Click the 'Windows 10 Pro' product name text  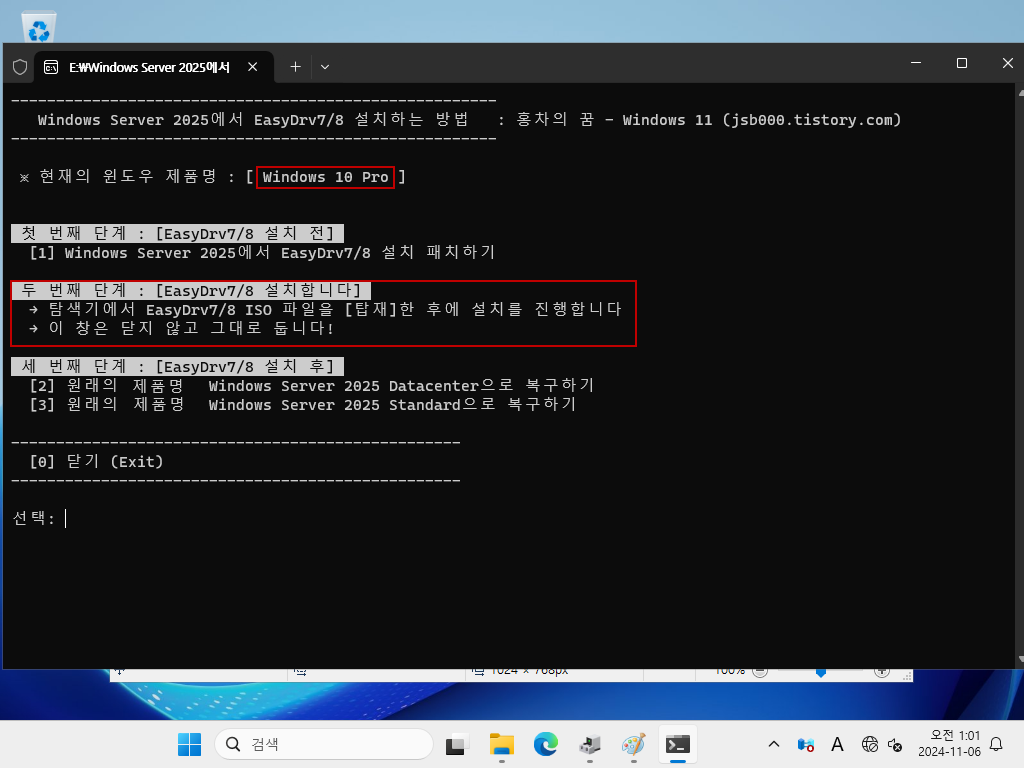pos(325,177)
